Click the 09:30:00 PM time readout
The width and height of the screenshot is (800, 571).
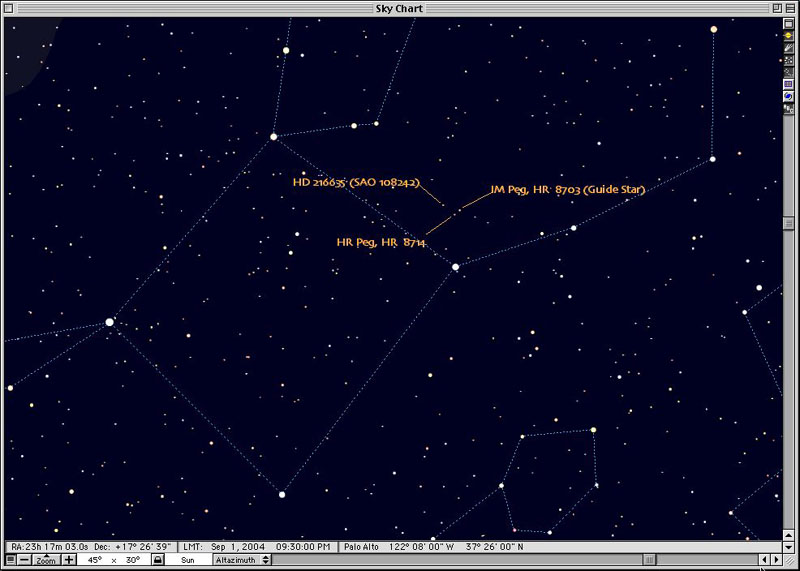[303, 547]
